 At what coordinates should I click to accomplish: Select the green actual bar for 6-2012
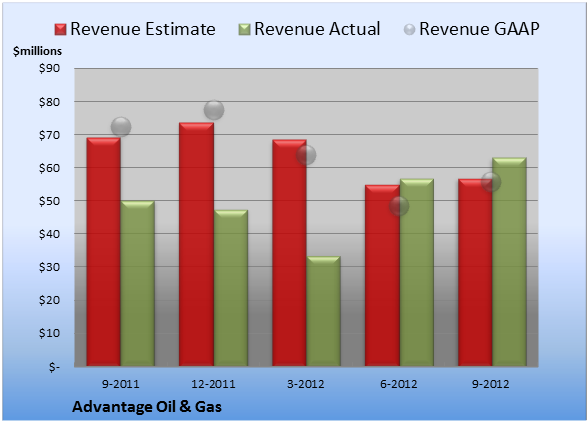click(417, 272)
